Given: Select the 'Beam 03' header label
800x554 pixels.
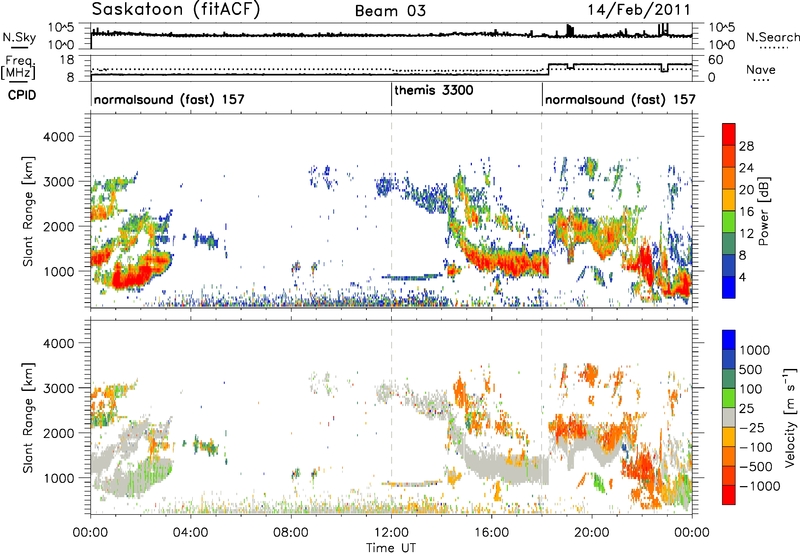Looking at the screenshot, I should pos(390,11).
